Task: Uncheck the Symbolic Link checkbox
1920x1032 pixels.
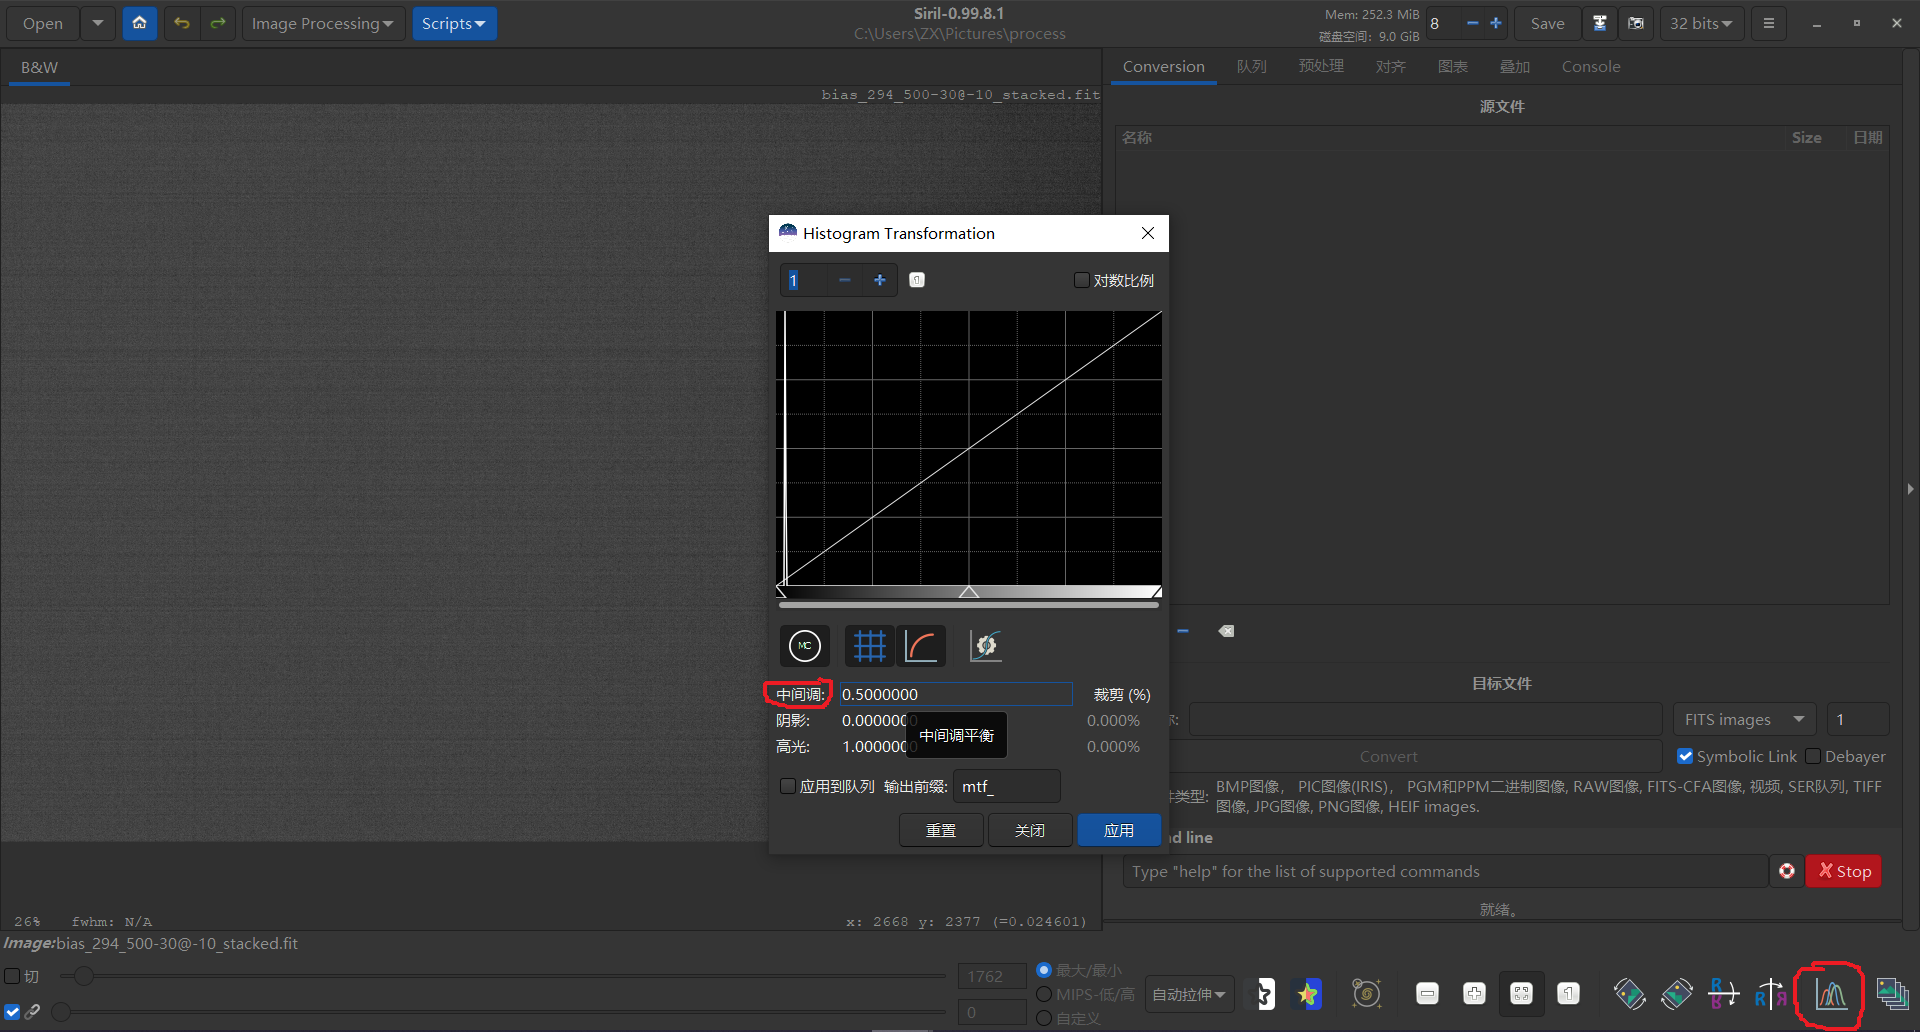Action: [1685, 756]
